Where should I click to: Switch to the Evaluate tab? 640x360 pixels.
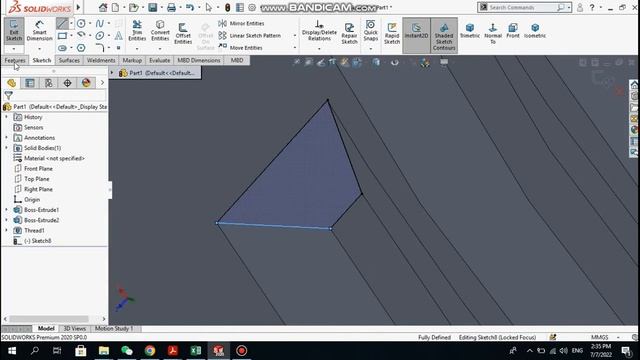[x=160, y=60]
